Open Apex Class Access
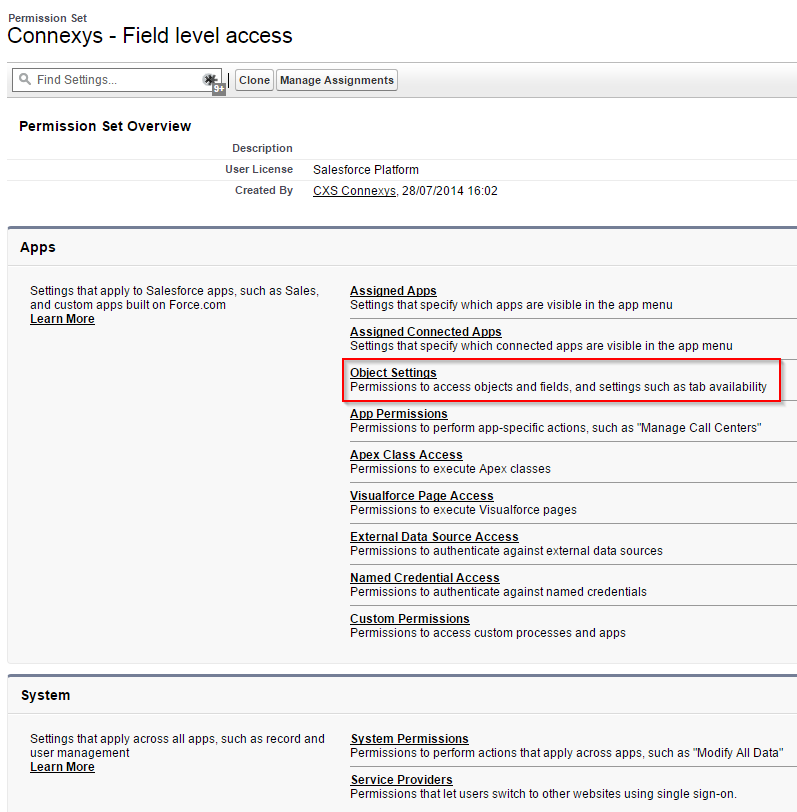Viewport: 797px width, 812px height. [x=406, y=454]
